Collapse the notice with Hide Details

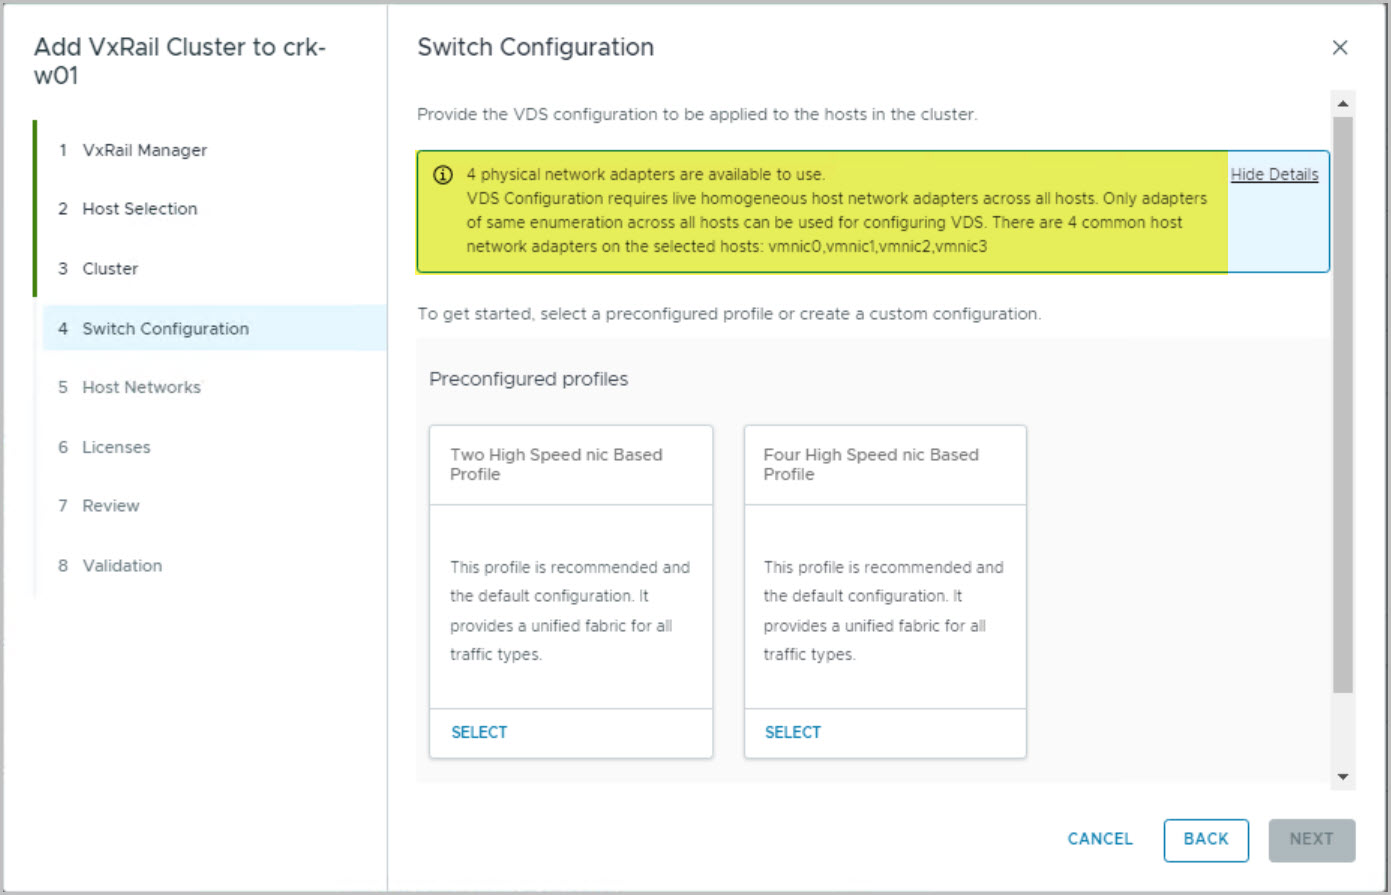pos(1274,175)
